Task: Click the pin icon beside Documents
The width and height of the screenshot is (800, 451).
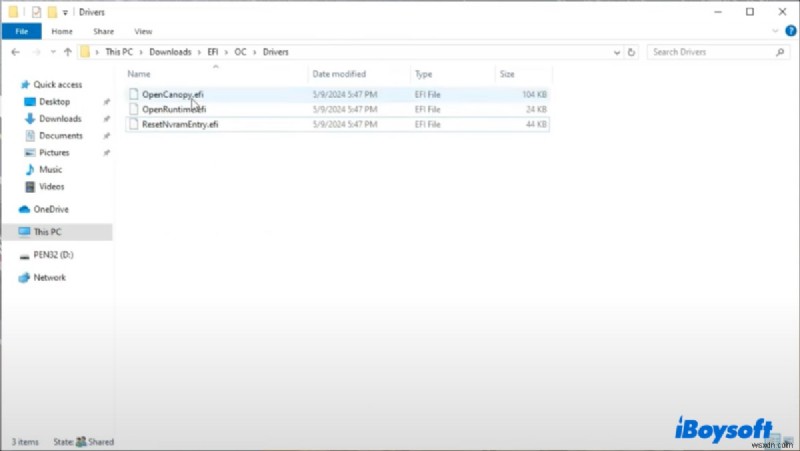Action: click(x=106, y=136)
